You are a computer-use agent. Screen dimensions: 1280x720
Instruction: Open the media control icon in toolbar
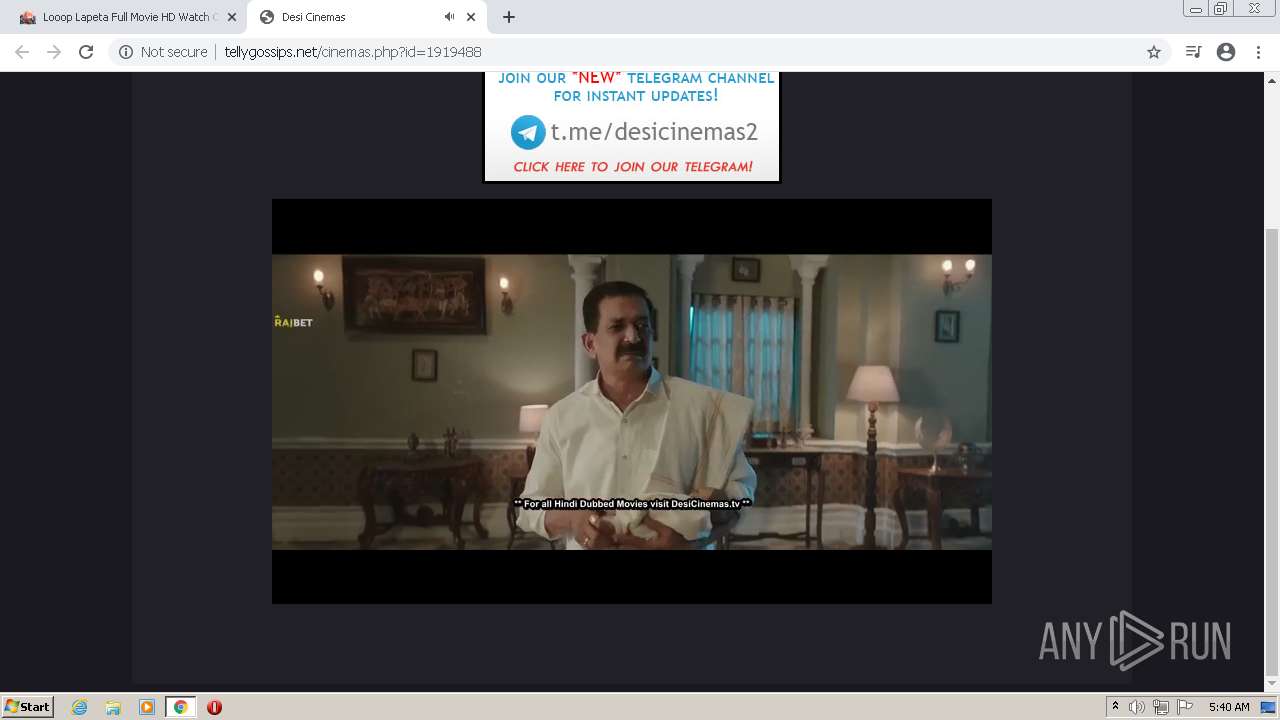[1193, 52]
